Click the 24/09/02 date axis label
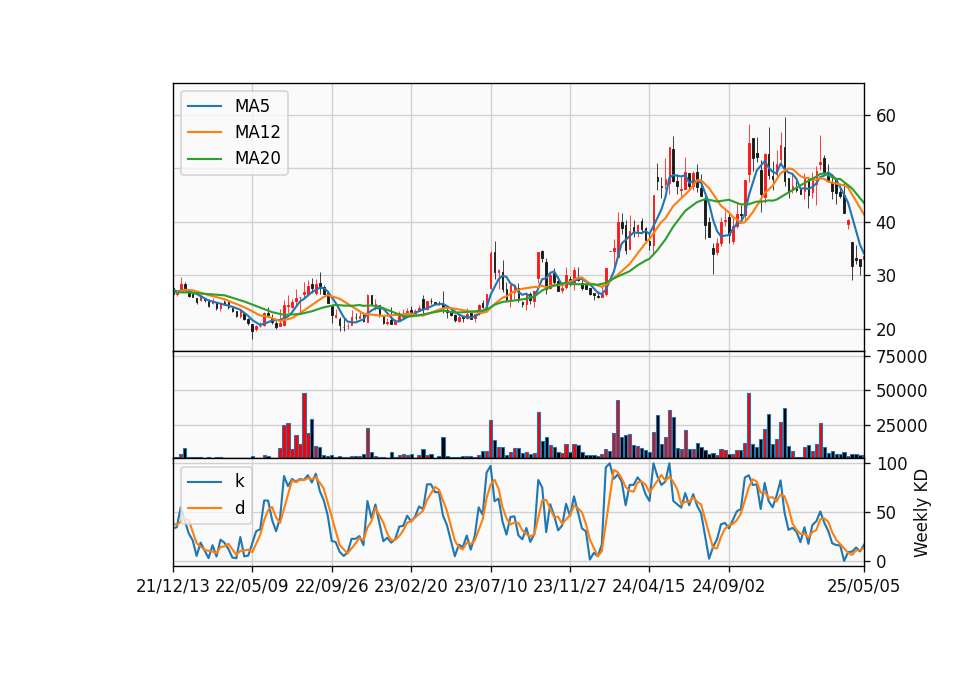 click(729, 587)
